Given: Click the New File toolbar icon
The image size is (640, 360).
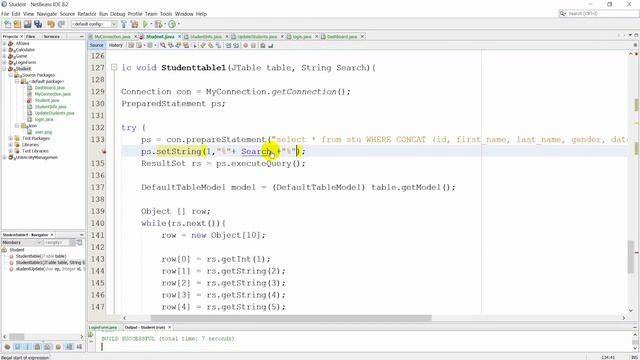Looking at the screenshot, I should 7,24.
